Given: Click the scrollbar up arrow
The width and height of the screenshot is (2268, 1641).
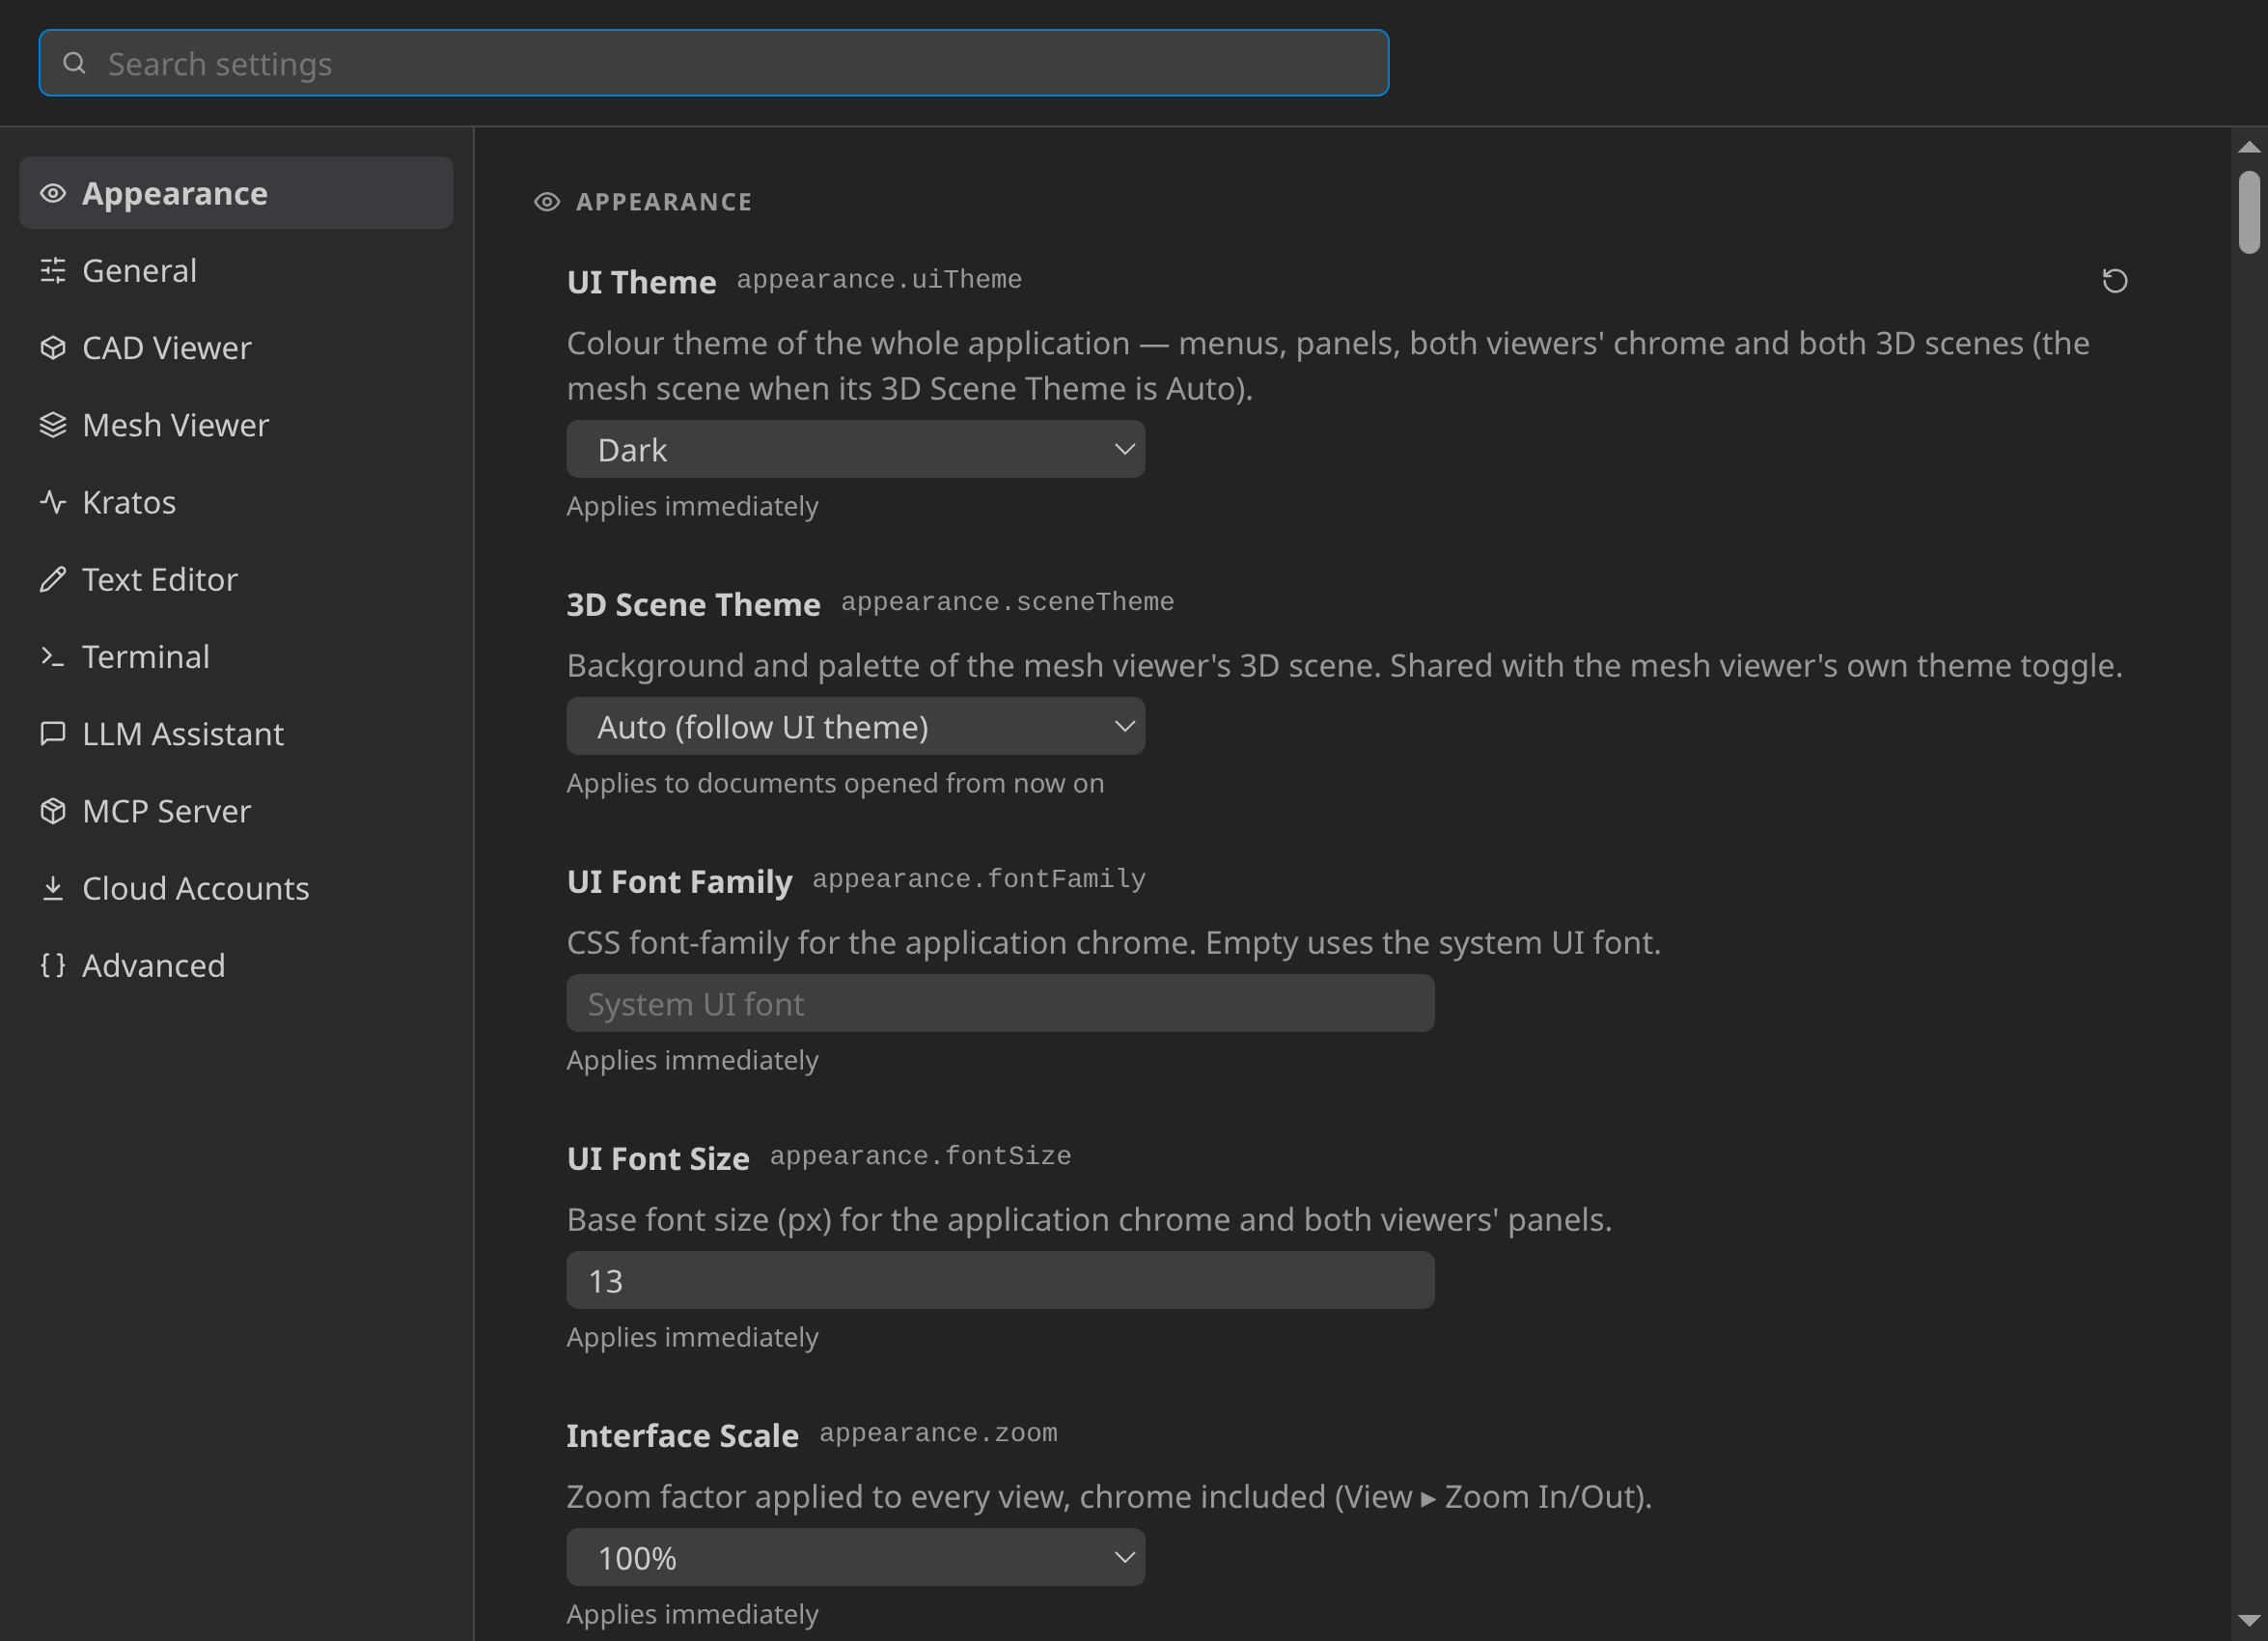Looking at the screenshot, I should tap(2249, 147).
